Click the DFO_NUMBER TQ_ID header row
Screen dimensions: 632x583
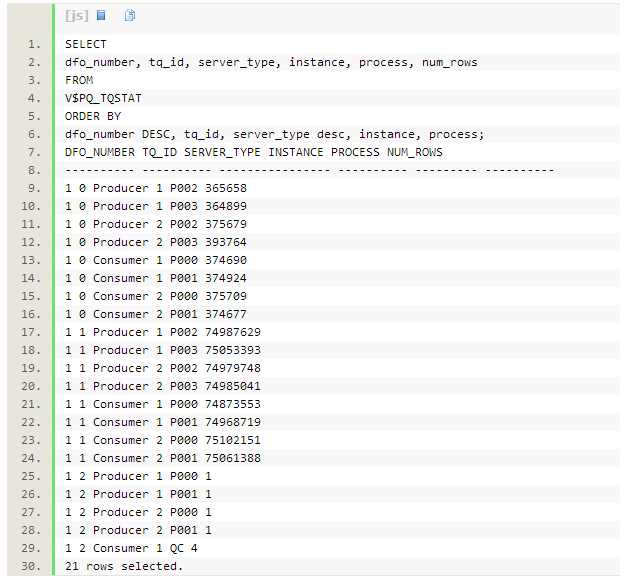[x=254, y=152]
